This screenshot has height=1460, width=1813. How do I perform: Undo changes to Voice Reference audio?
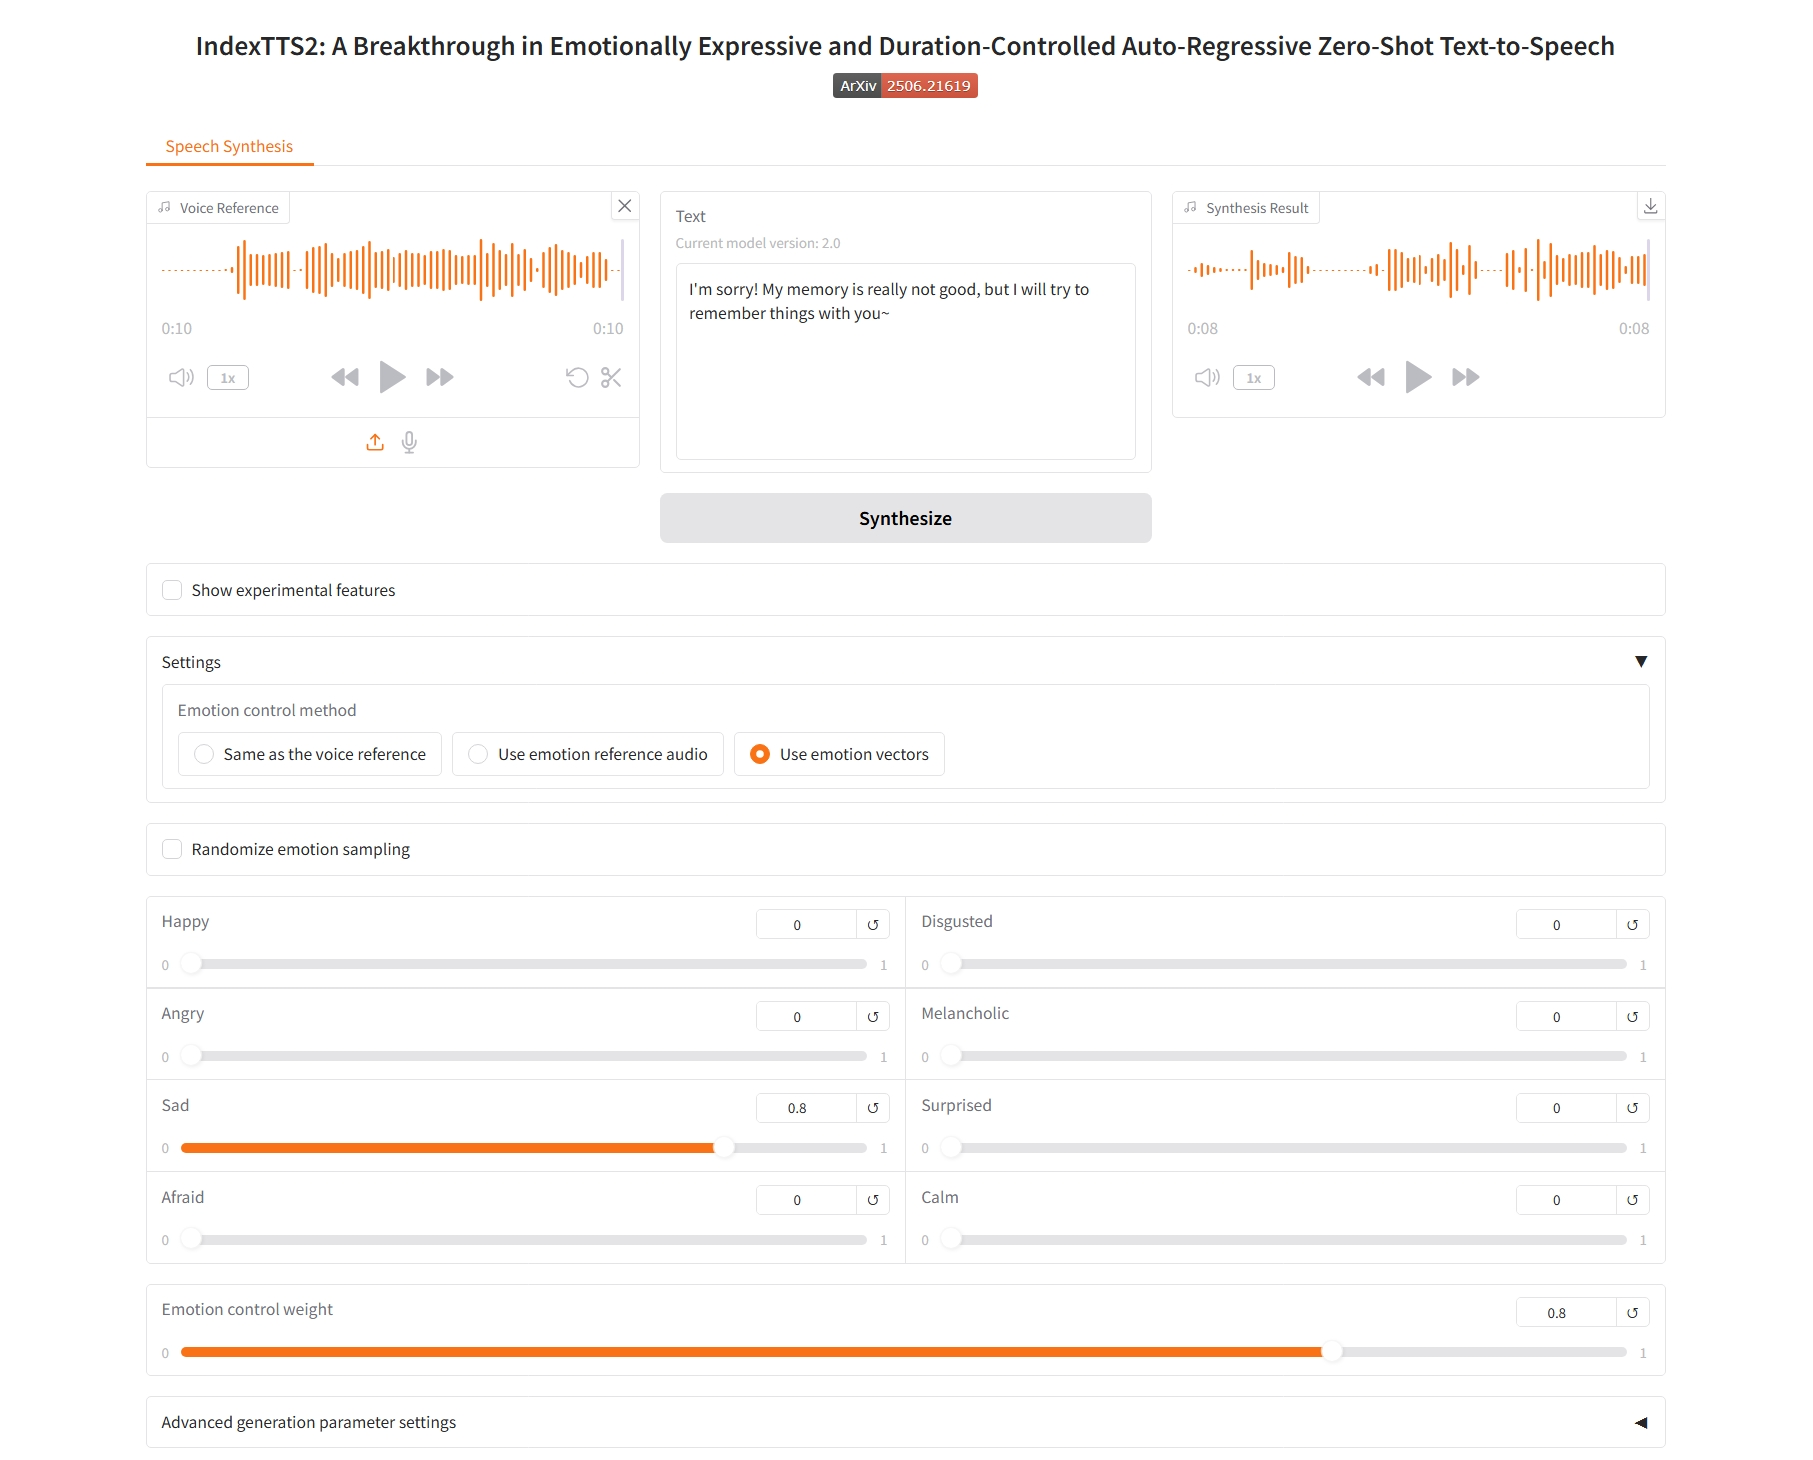(577, 377)
